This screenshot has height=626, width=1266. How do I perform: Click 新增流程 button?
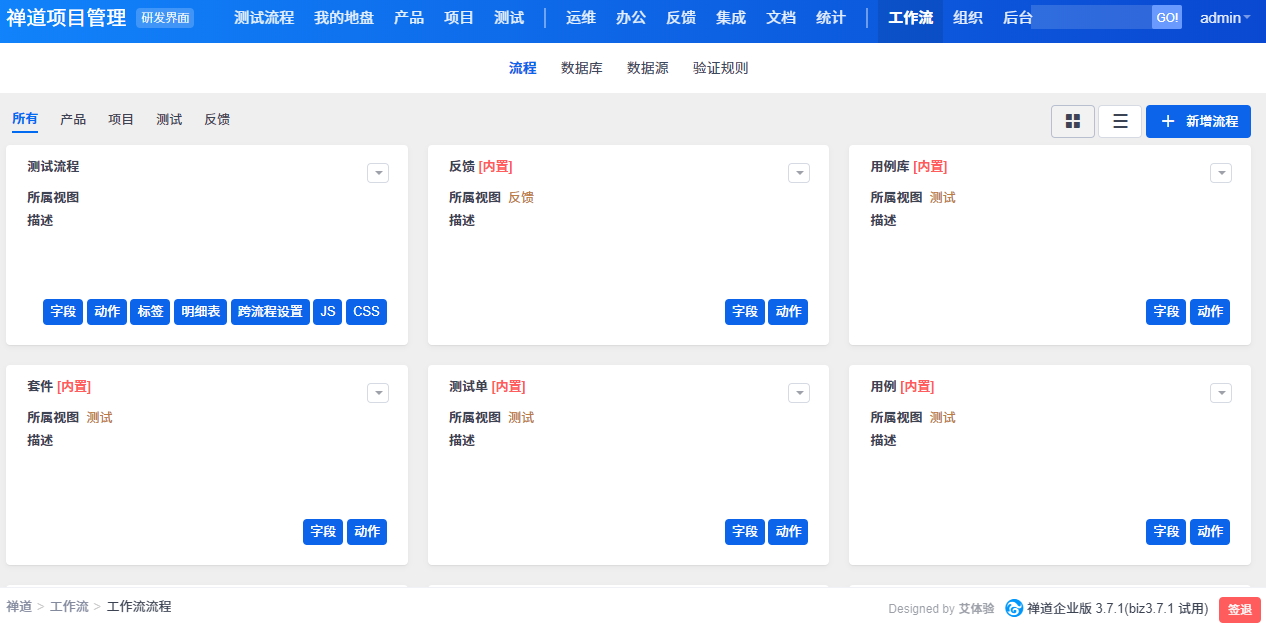(x=1198, y=121)
